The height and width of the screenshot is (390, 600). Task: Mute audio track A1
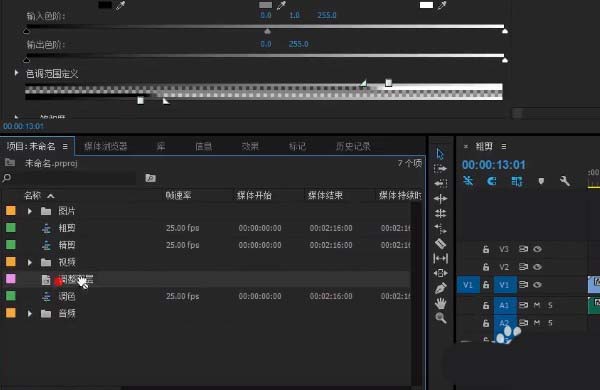pos(537,305)
